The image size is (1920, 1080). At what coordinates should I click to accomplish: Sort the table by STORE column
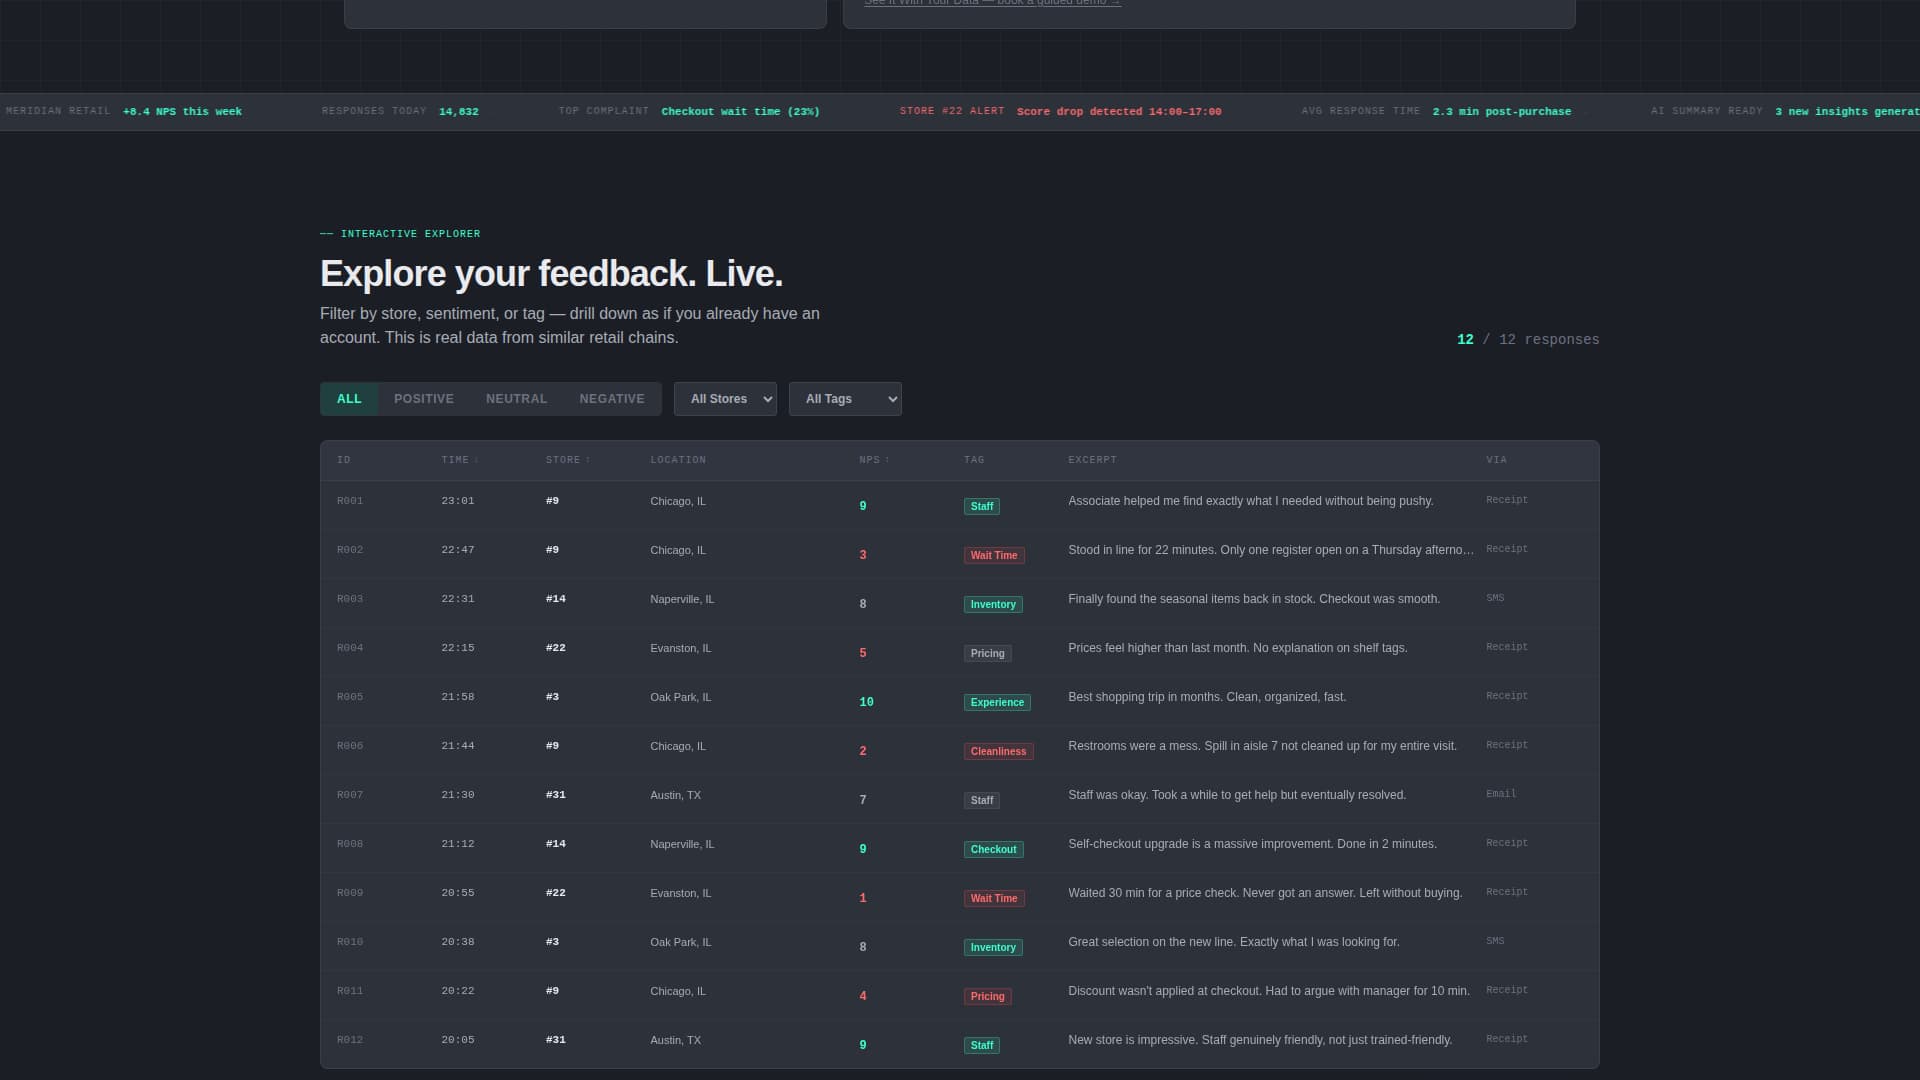point(567,460)
